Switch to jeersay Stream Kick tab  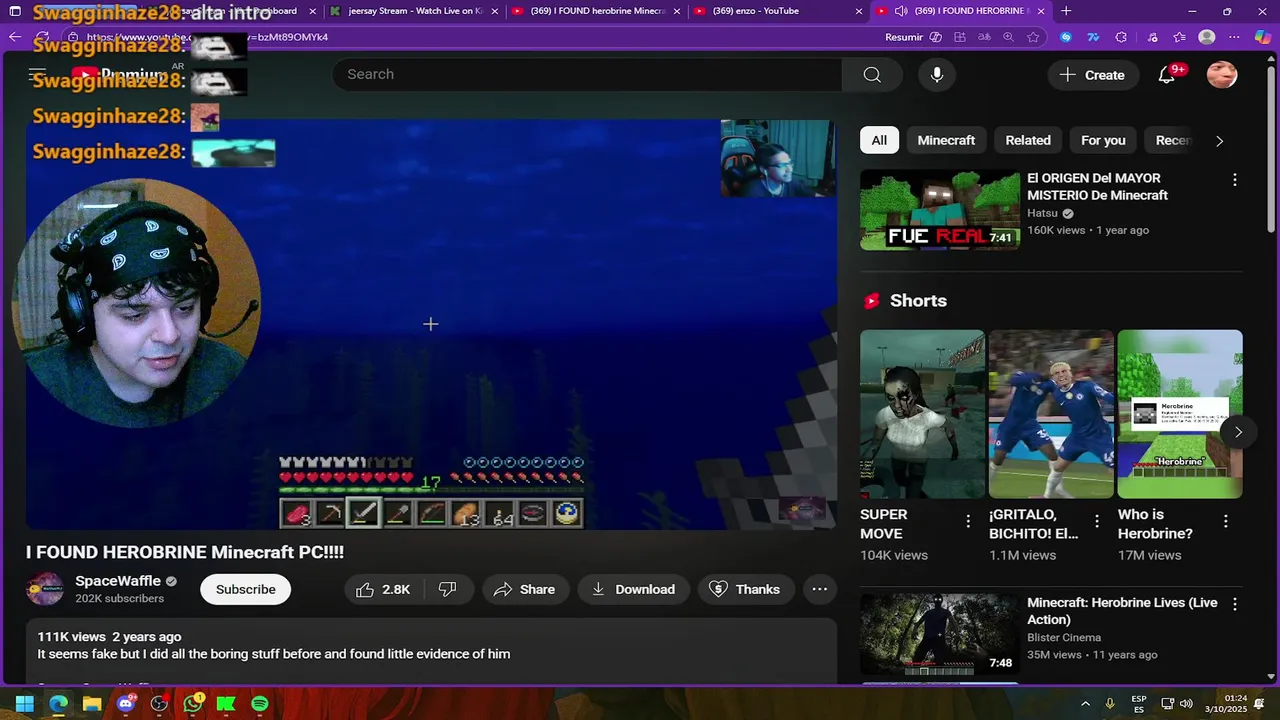coord(413,11)
